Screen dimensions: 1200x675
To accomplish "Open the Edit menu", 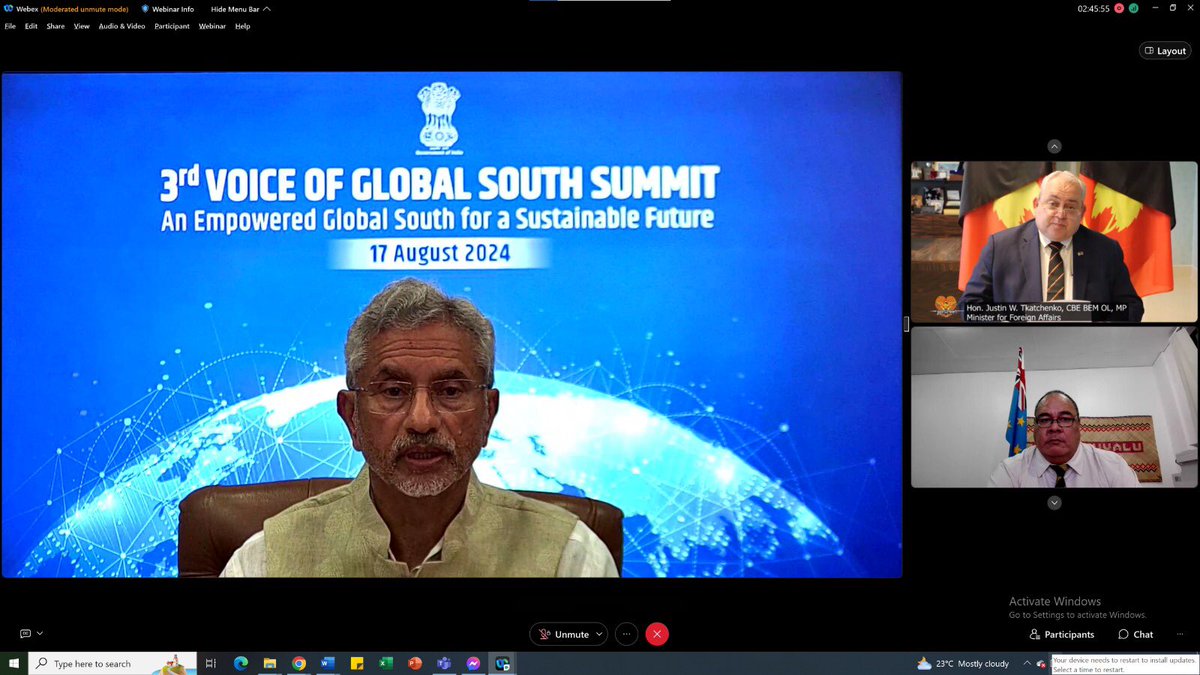I will point(31,26).
